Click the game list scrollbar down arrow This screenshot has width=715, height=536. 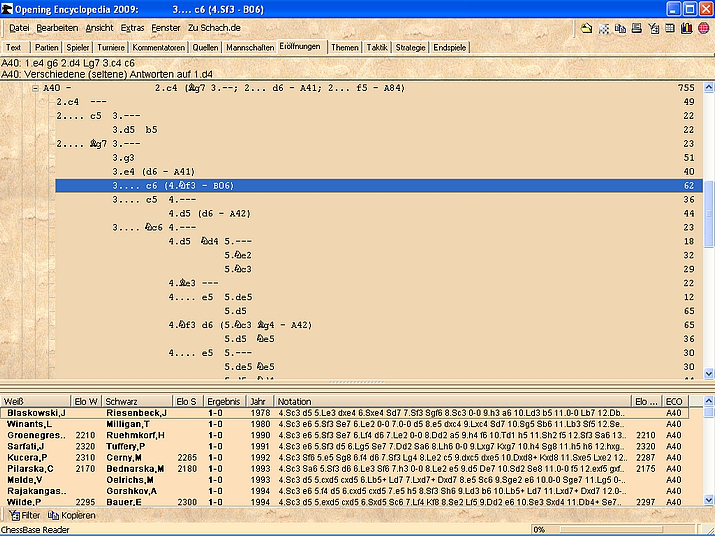pos(709,500)
